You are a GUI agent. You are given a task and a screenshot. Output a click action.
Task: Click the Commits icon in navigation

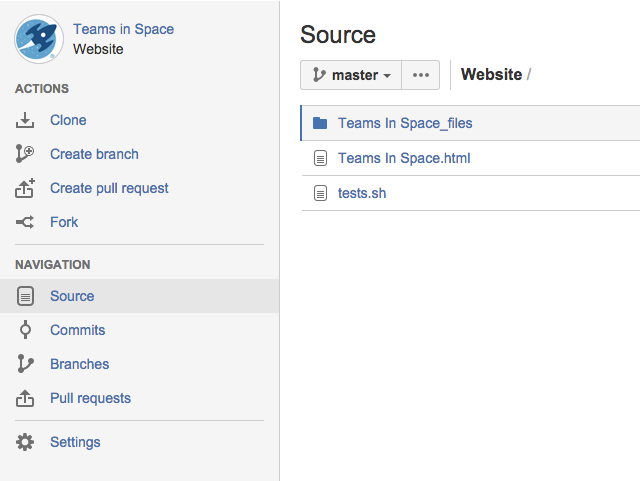[x=26, y=330]
